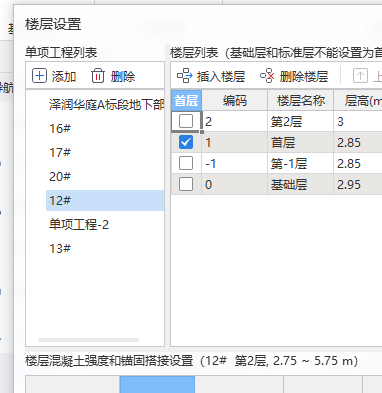Click floor name cell 首层
The width and height of the screenshot is (382, 393).
point(301,142)
